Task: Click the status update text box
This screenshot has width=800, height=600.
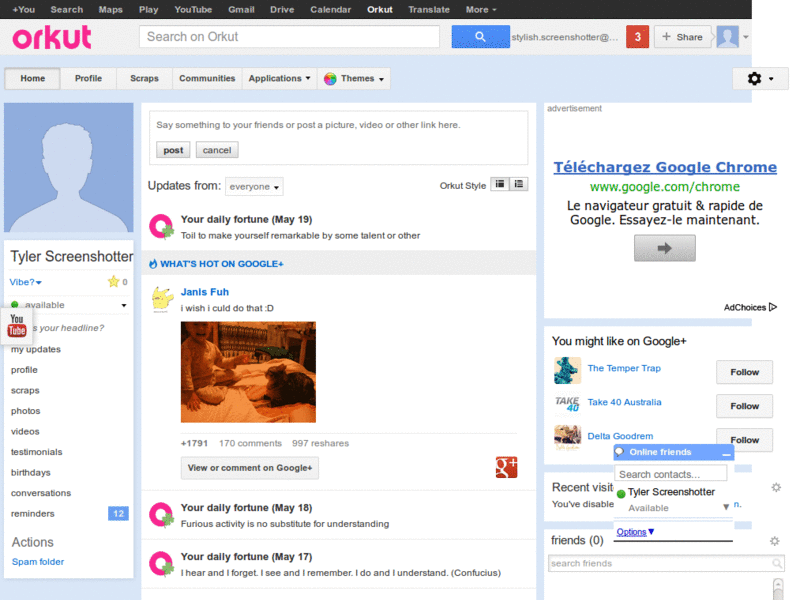Action: [338, 125]
